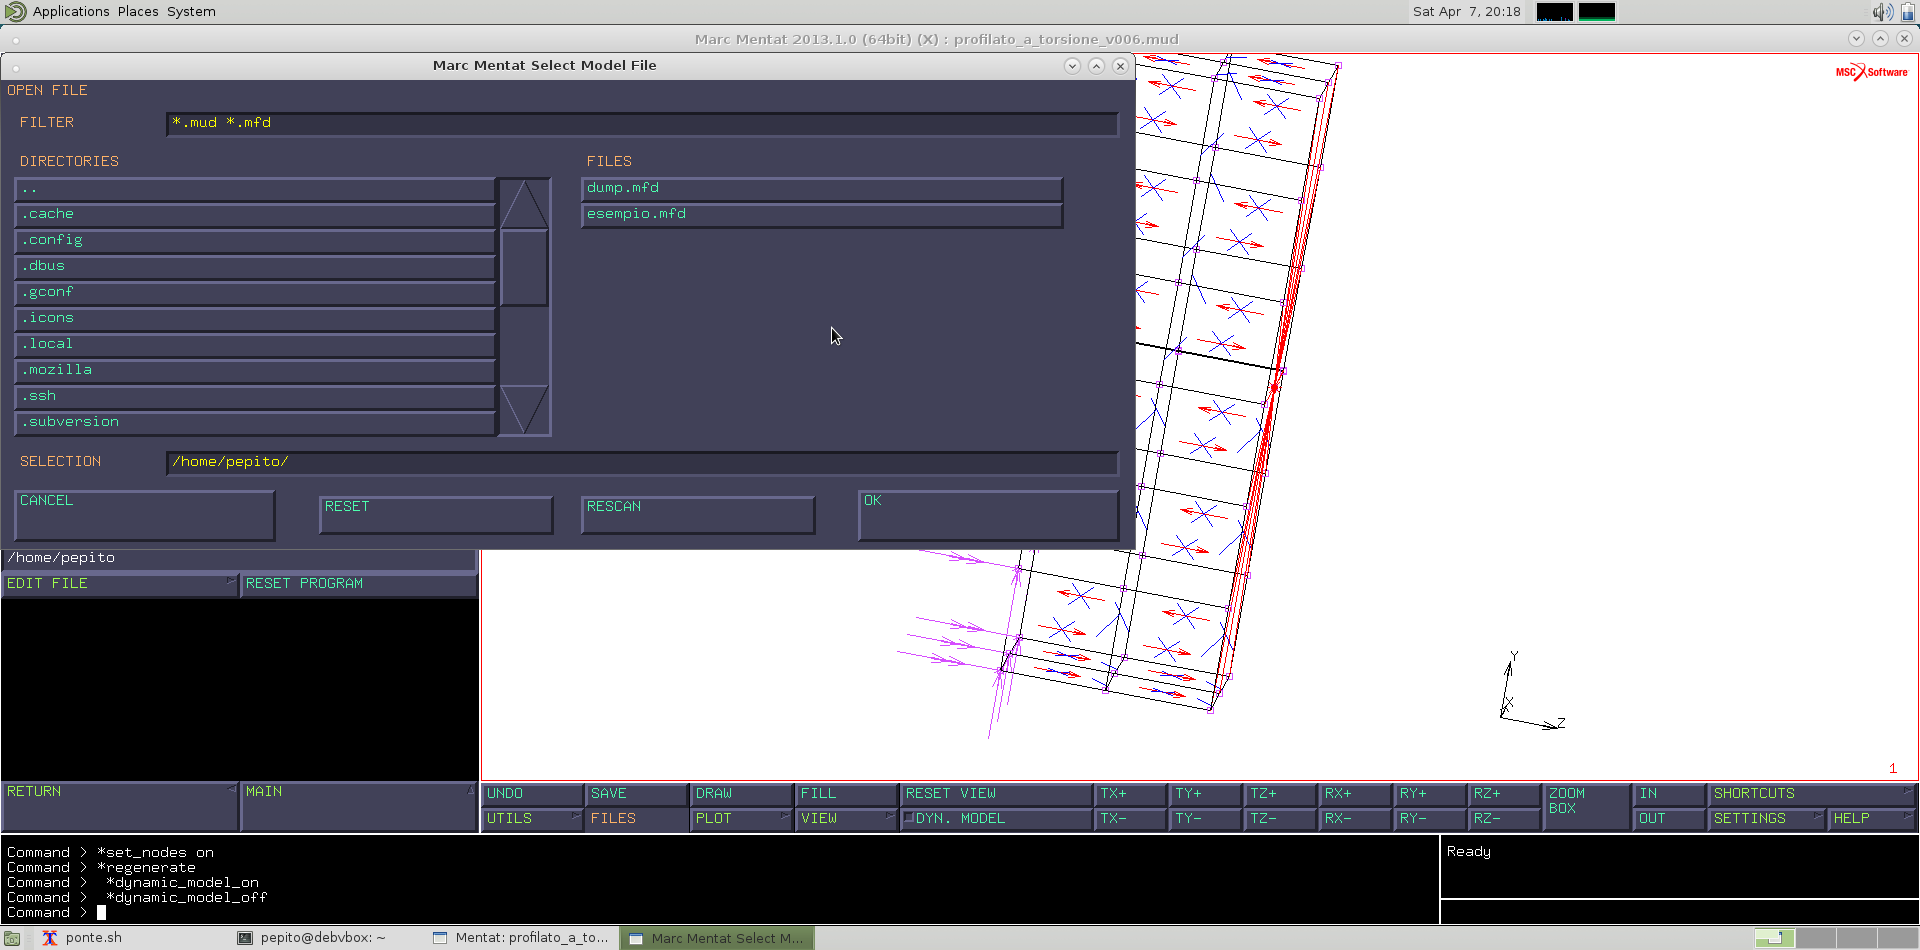Click the scroll-up arrow in the directories list
Screen dimensions: 1920x950
(x=524, y=205)
